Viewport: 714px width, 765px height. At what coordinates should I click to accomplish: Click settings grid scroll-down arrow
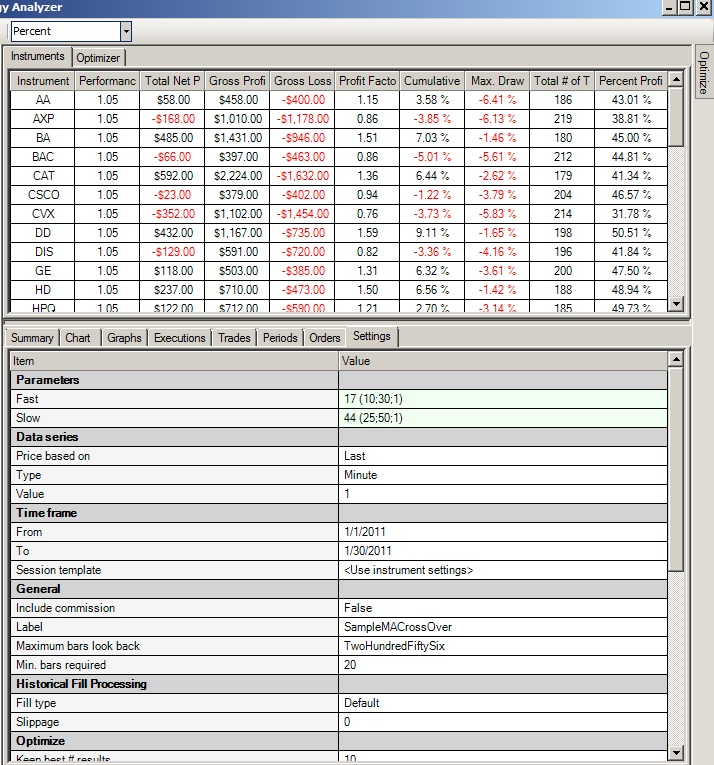coord(676,752)
